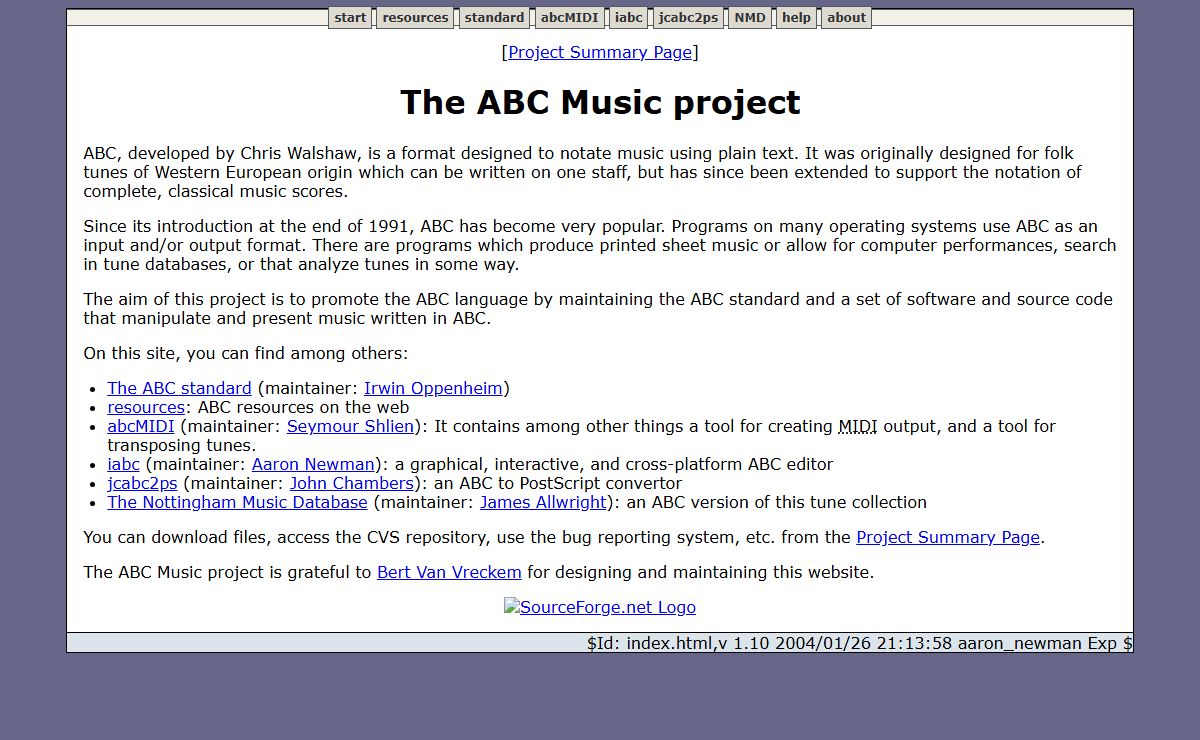Open The Nottingham Music Database link
Viewport: 1200px width, 740px height.
pos(237,502)
